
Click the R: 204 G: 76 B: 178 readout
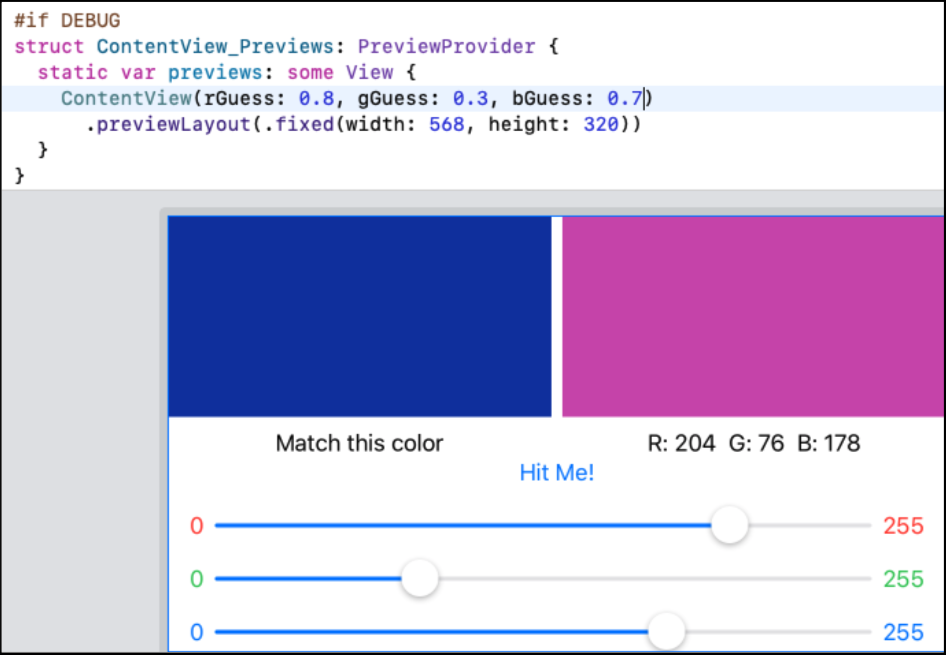[754, 443]
